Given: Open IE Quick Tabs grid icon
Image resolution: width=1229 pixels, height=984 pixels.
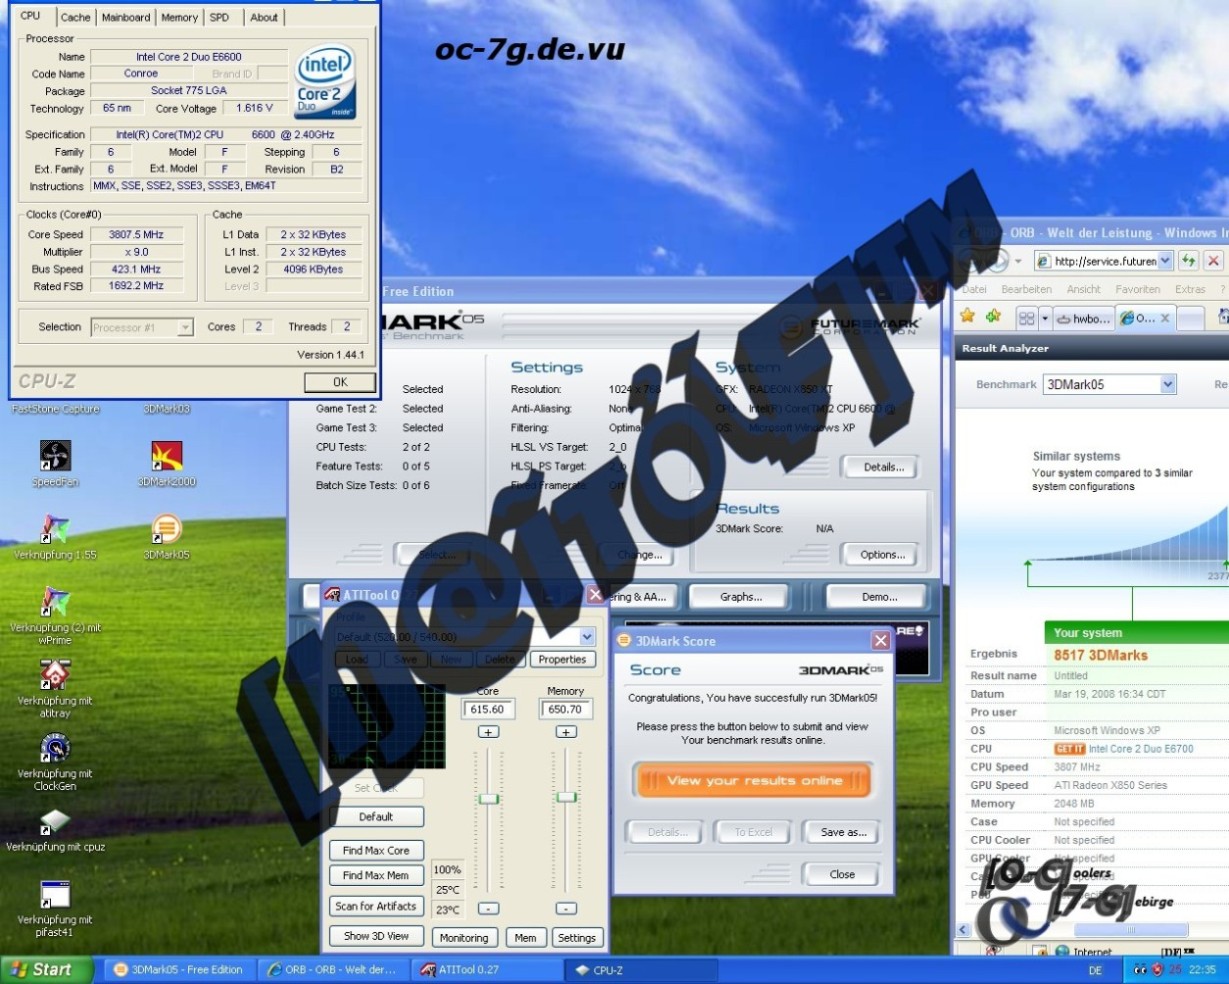Looking at the screenshot, I should point(1026,318).
